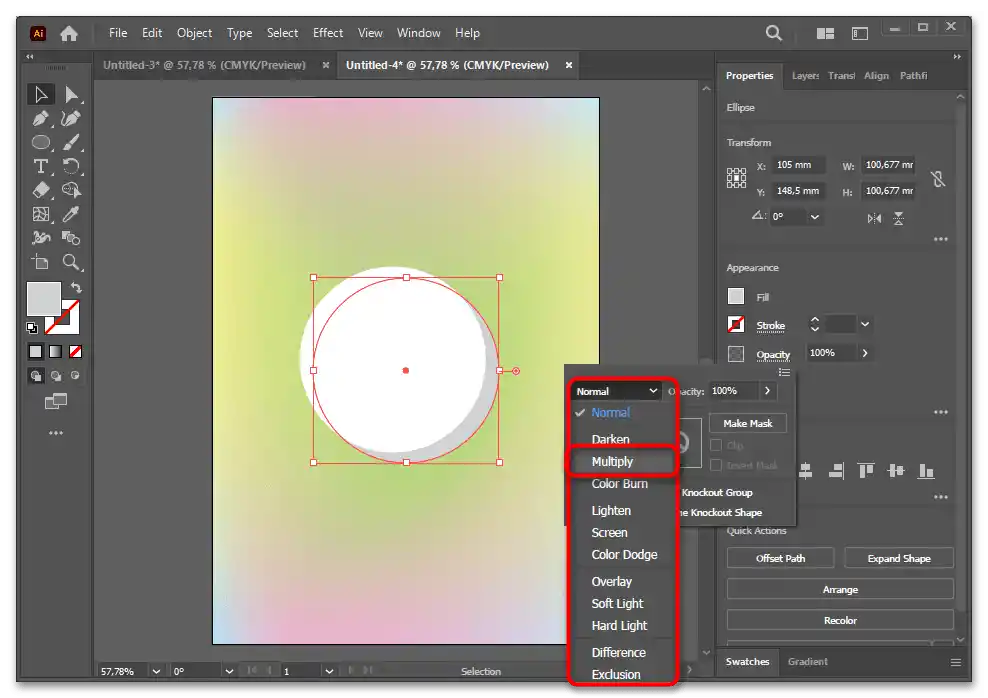
Task: Click the Make Mask button
Action: pos(747,423)
